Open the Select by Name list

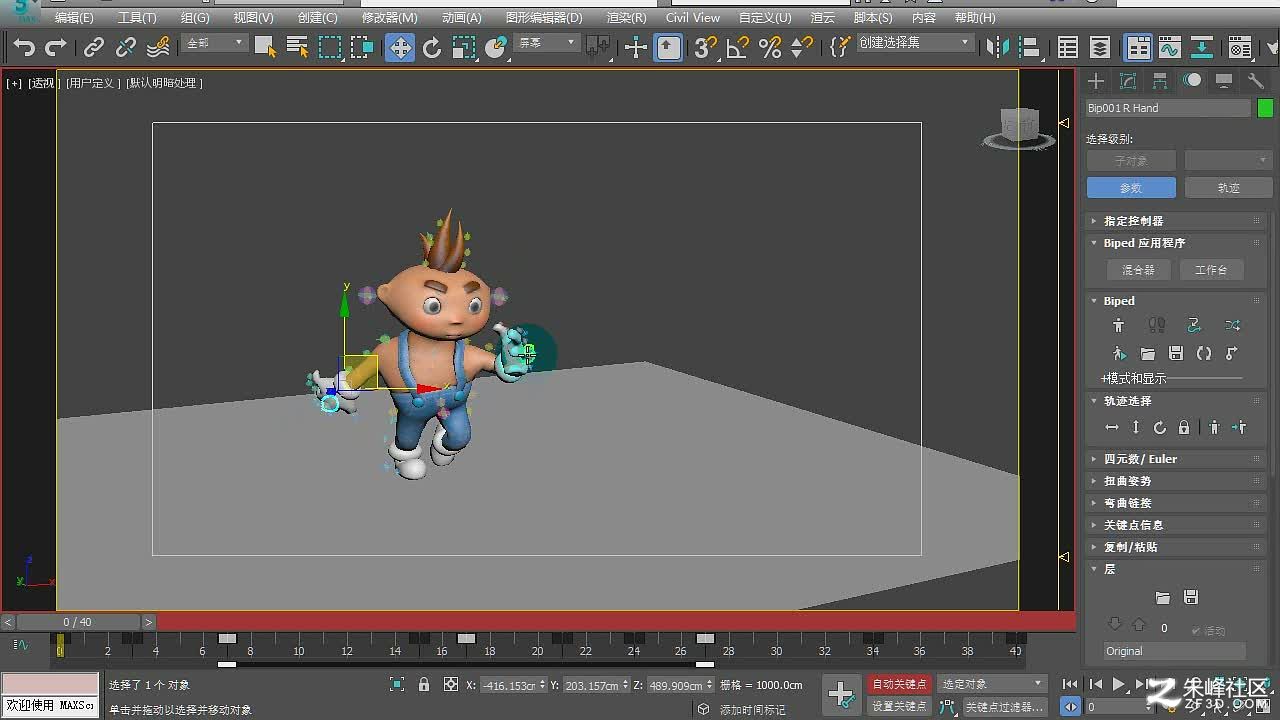(x=297, y=47)
